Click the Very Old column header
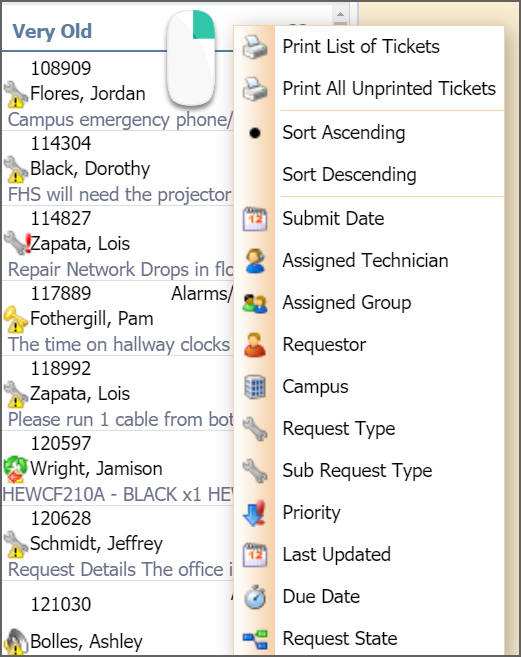This screenshot has width=521, height=657. [52, 31]
